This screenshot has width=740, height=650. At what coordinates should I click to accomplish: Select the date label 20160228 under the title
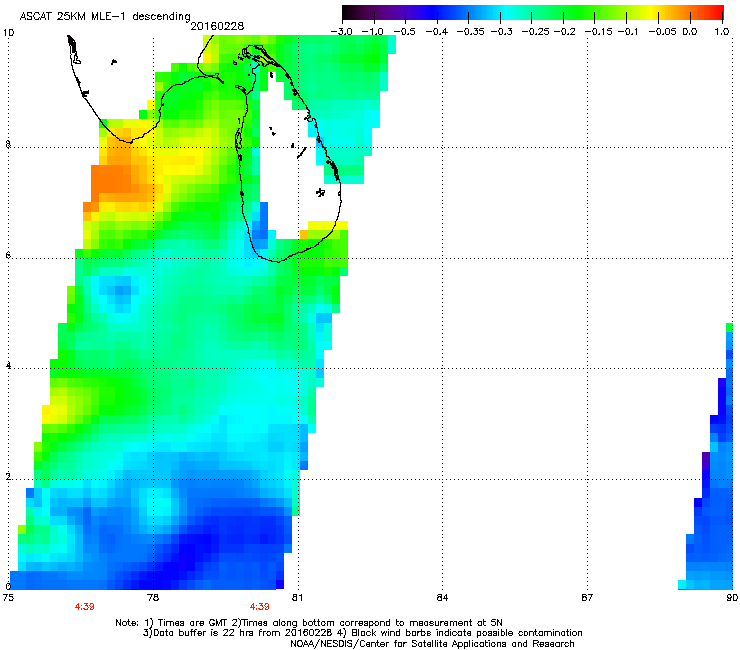tap(217, 26)
